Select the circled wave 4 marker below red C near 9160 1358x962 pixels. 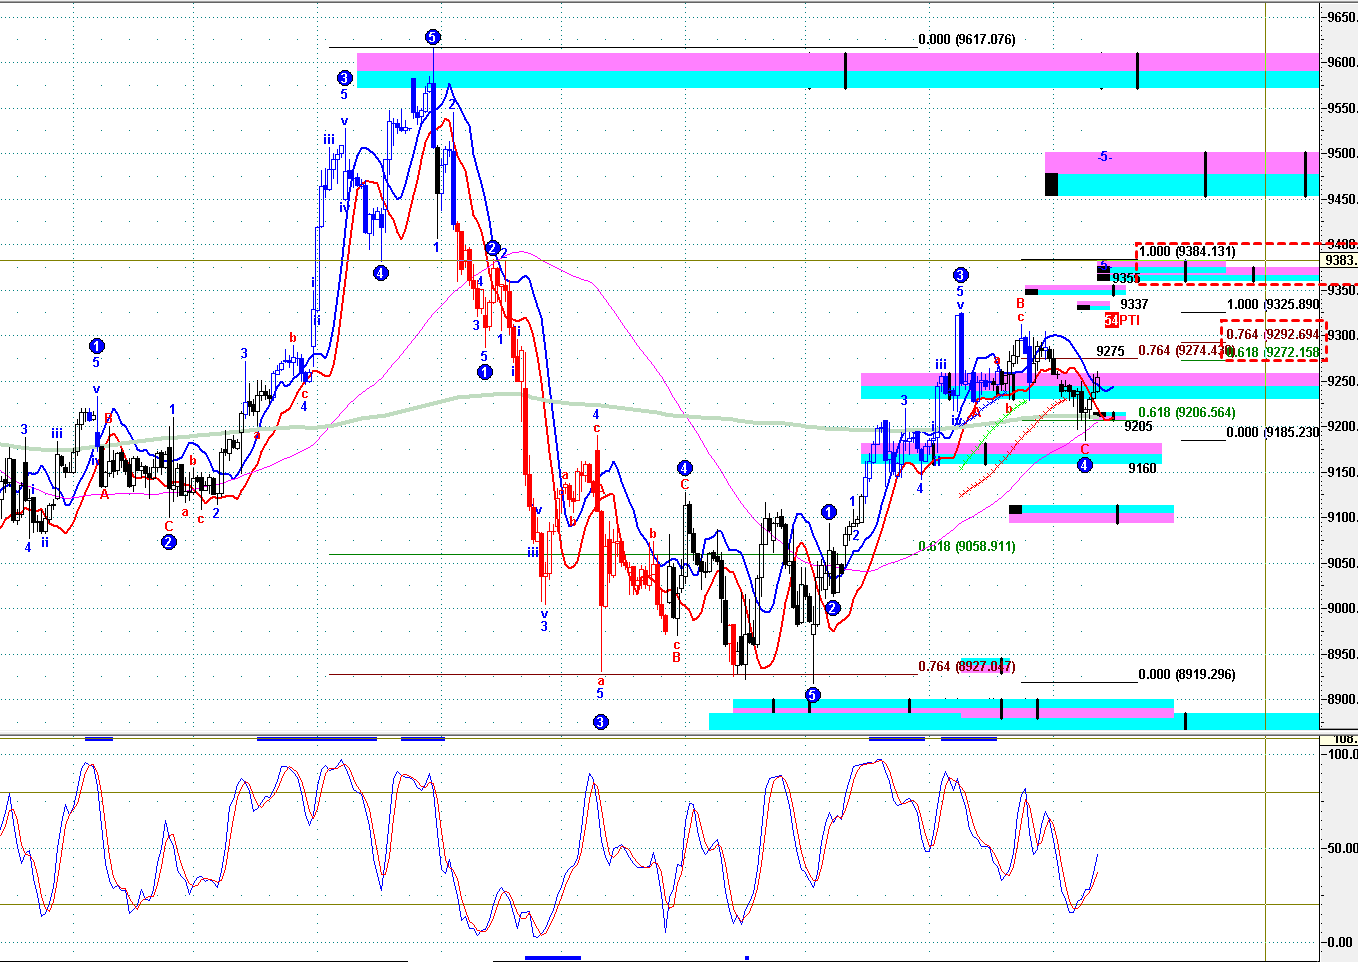(x=1084, y=465)
